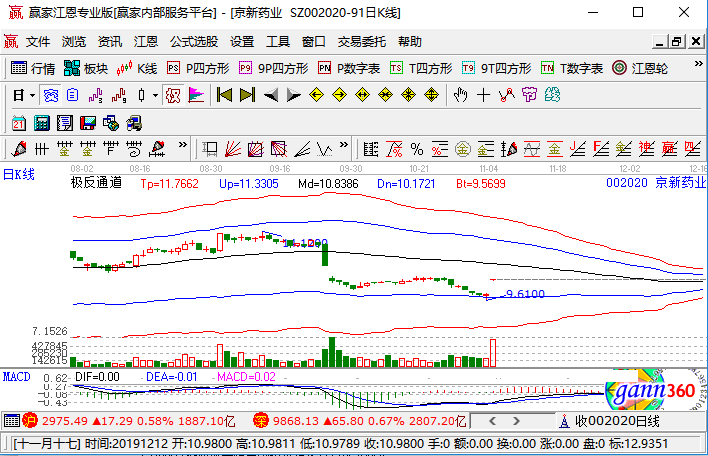Select the square measurement box tool
The height and width of the screenshot is (456, 708).
(x=210, y=149)
